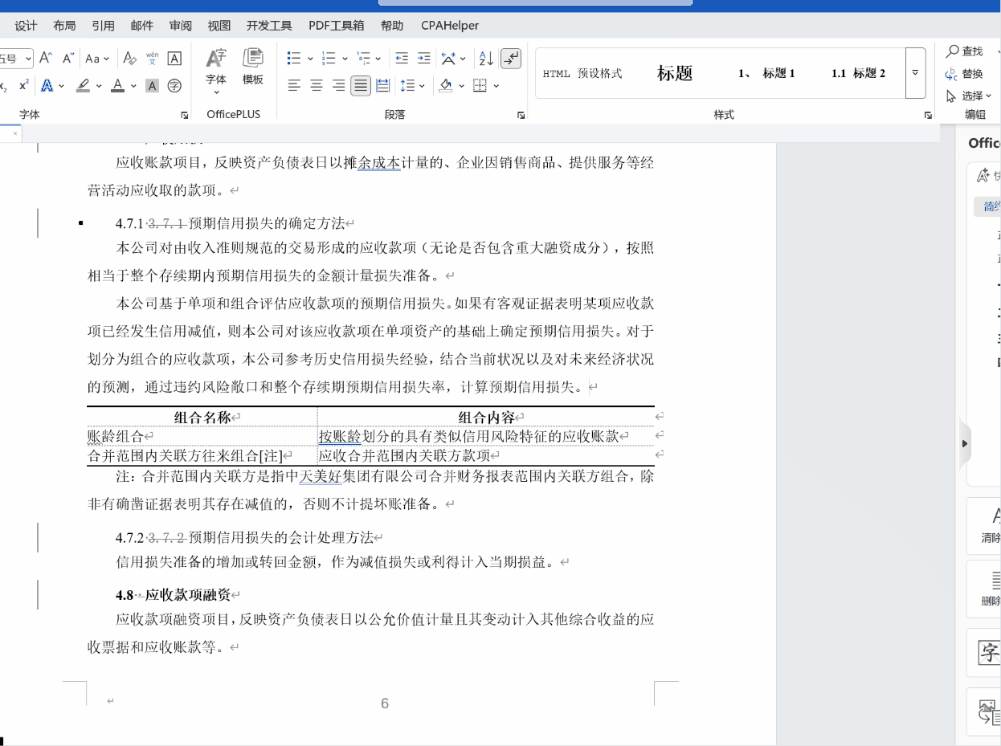
Task: Open the 开发工具 tab
Action: 269,26
